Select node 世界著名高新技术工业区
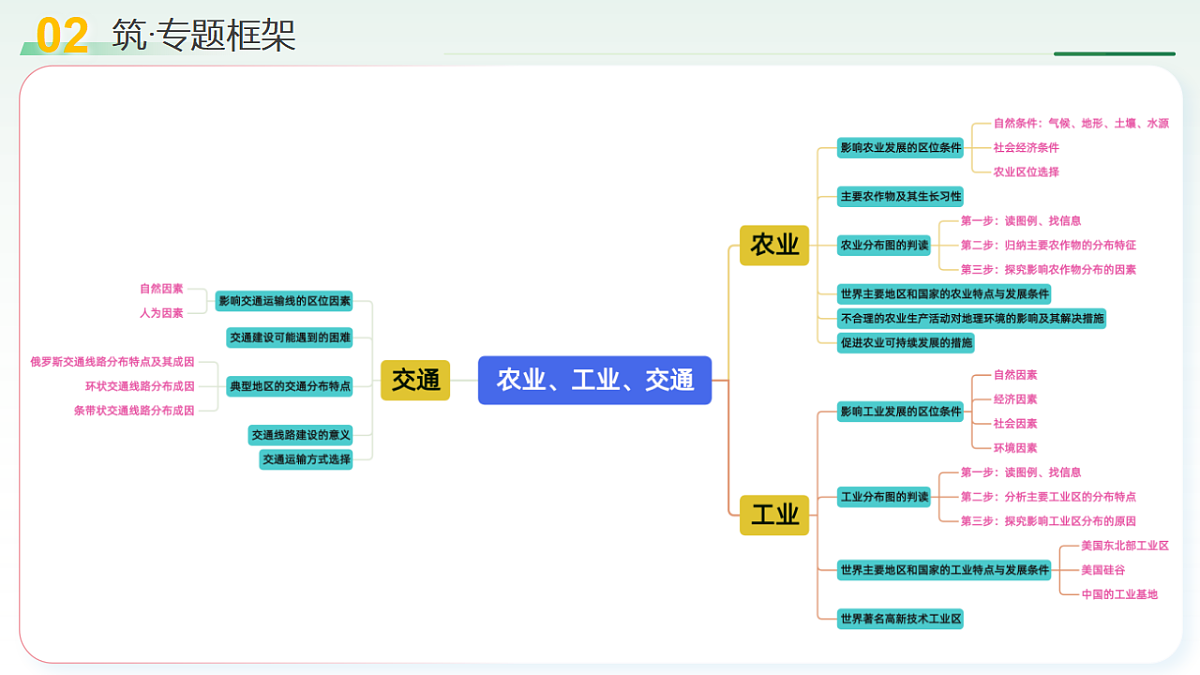Screen dimensions: 1200x675 pyautogui.click(x=901, y=619)
